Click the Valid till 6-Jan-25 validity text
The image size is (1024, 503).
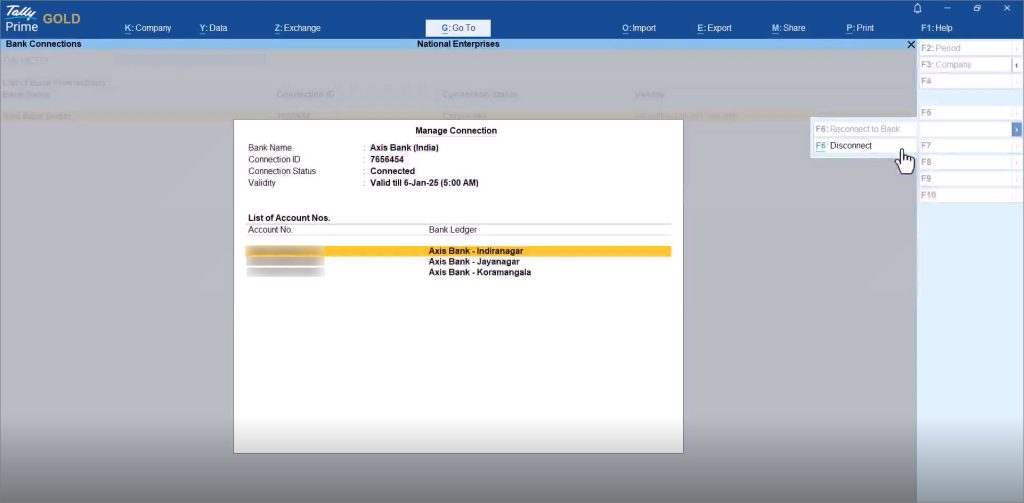tap(424, 183)
